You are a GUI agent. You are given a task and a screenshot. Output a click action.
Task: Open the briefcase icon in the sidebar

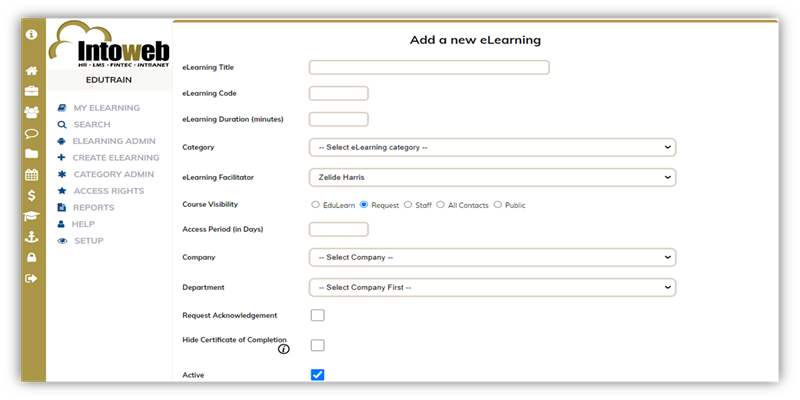(31, 91)
